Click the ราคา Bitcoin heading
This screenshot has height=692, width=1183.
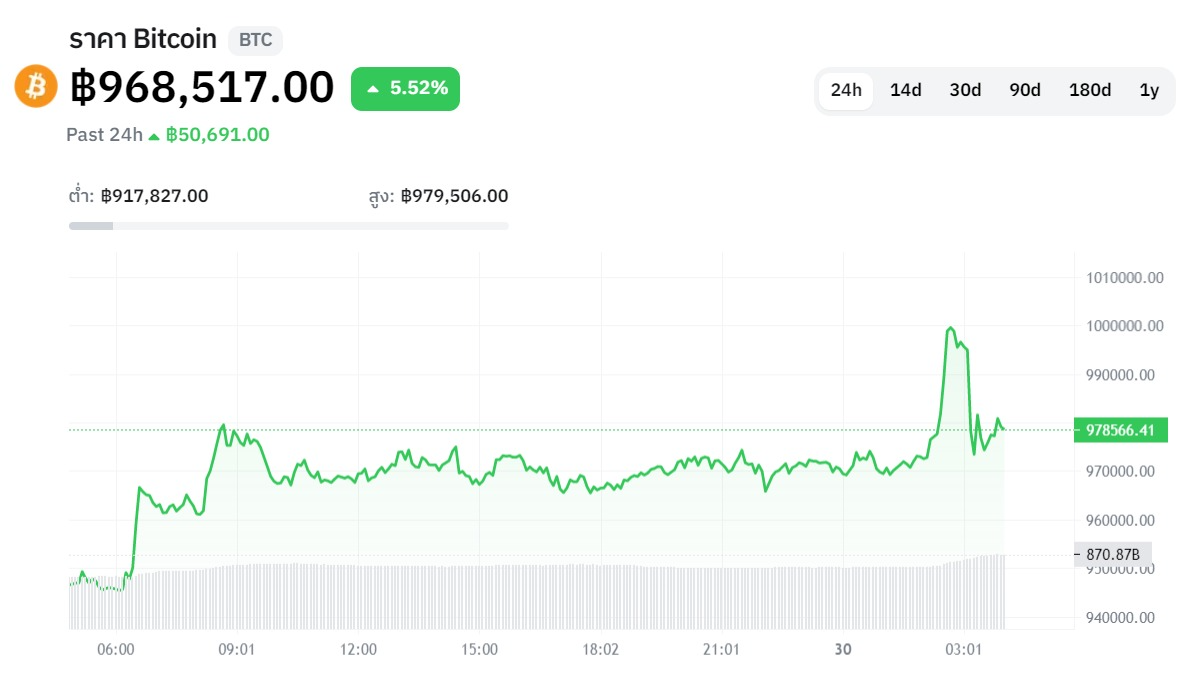click(143, 39)
